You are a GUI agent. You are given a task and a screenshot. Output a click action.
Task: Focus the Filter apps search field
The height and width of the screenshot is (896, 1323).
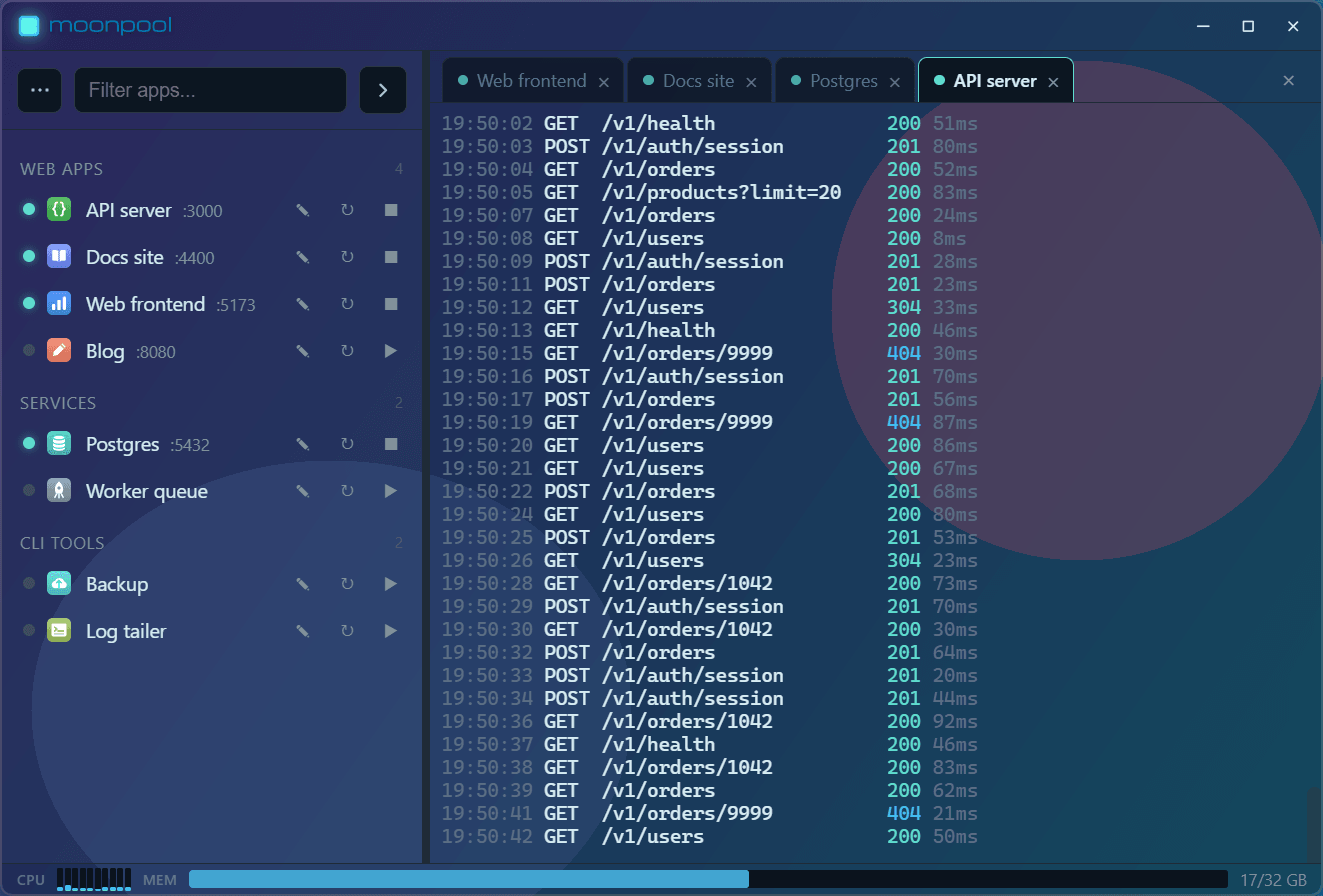tap(210, 90)
